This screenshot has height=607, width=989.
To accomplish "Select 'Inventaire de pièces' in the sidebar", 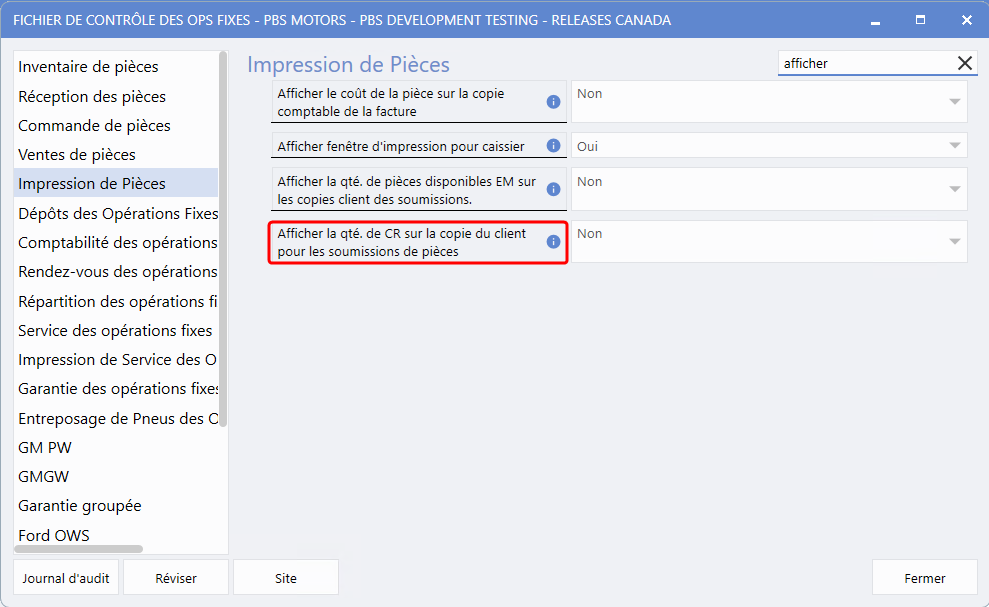I will [x=88, y=67].
